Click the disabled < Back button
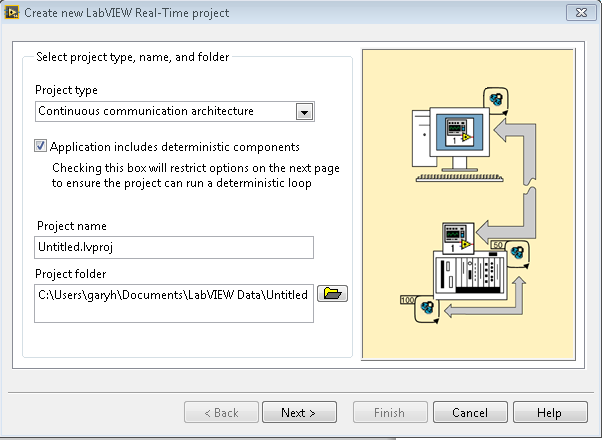602x440 pixels. tap(221, 412)
